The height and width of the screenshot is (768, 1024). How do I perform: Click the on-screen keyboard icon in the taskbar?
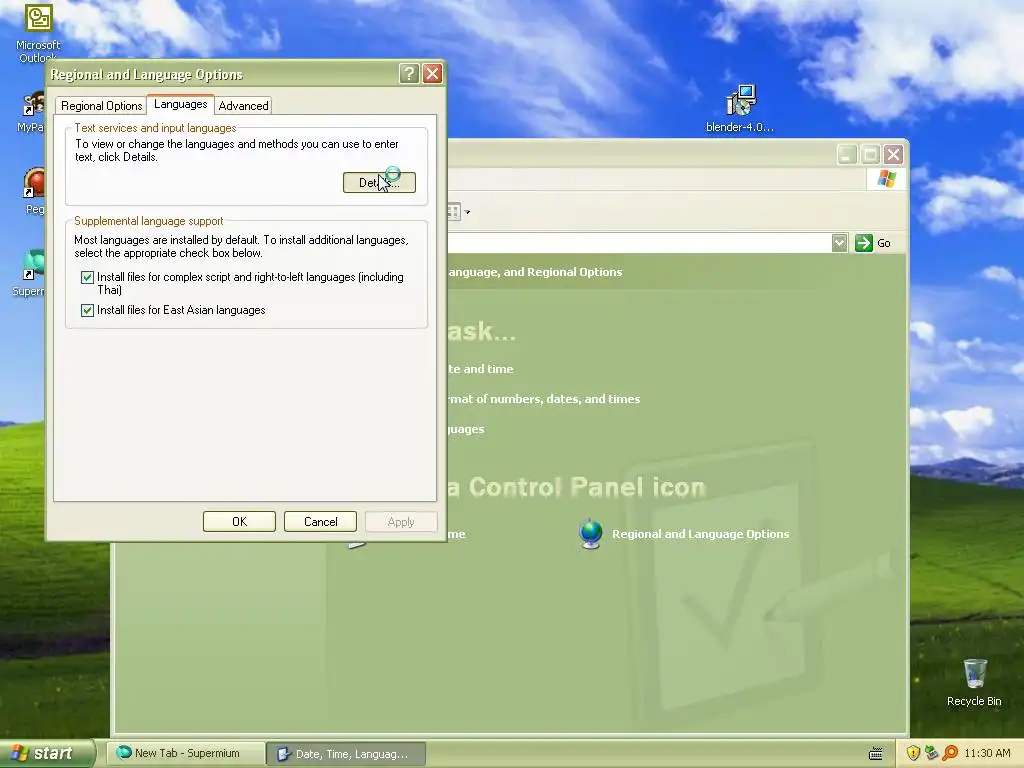click(876, 754)
